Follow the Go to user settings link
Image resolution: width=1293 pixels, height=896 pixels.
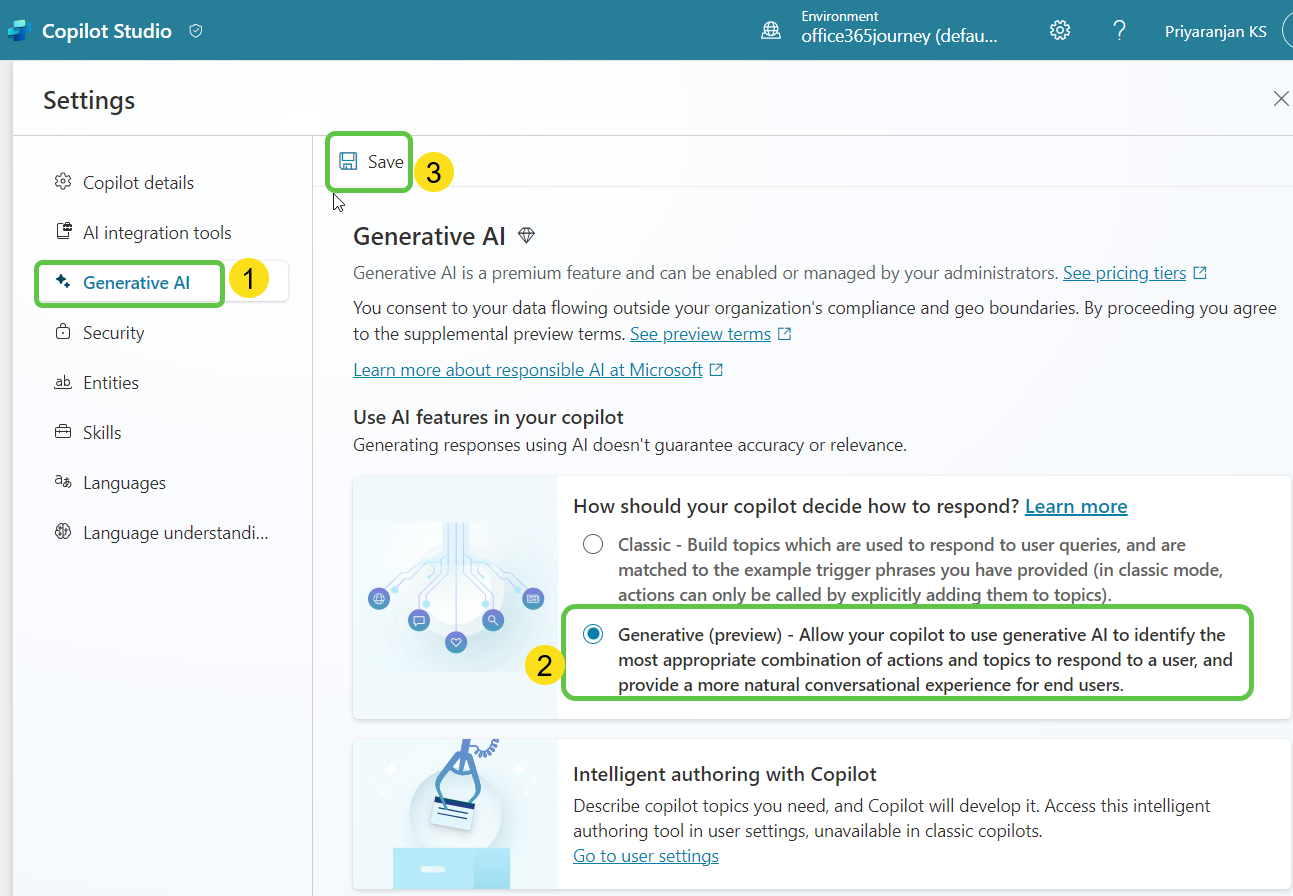pyautogui.click(x=645, y=856)
